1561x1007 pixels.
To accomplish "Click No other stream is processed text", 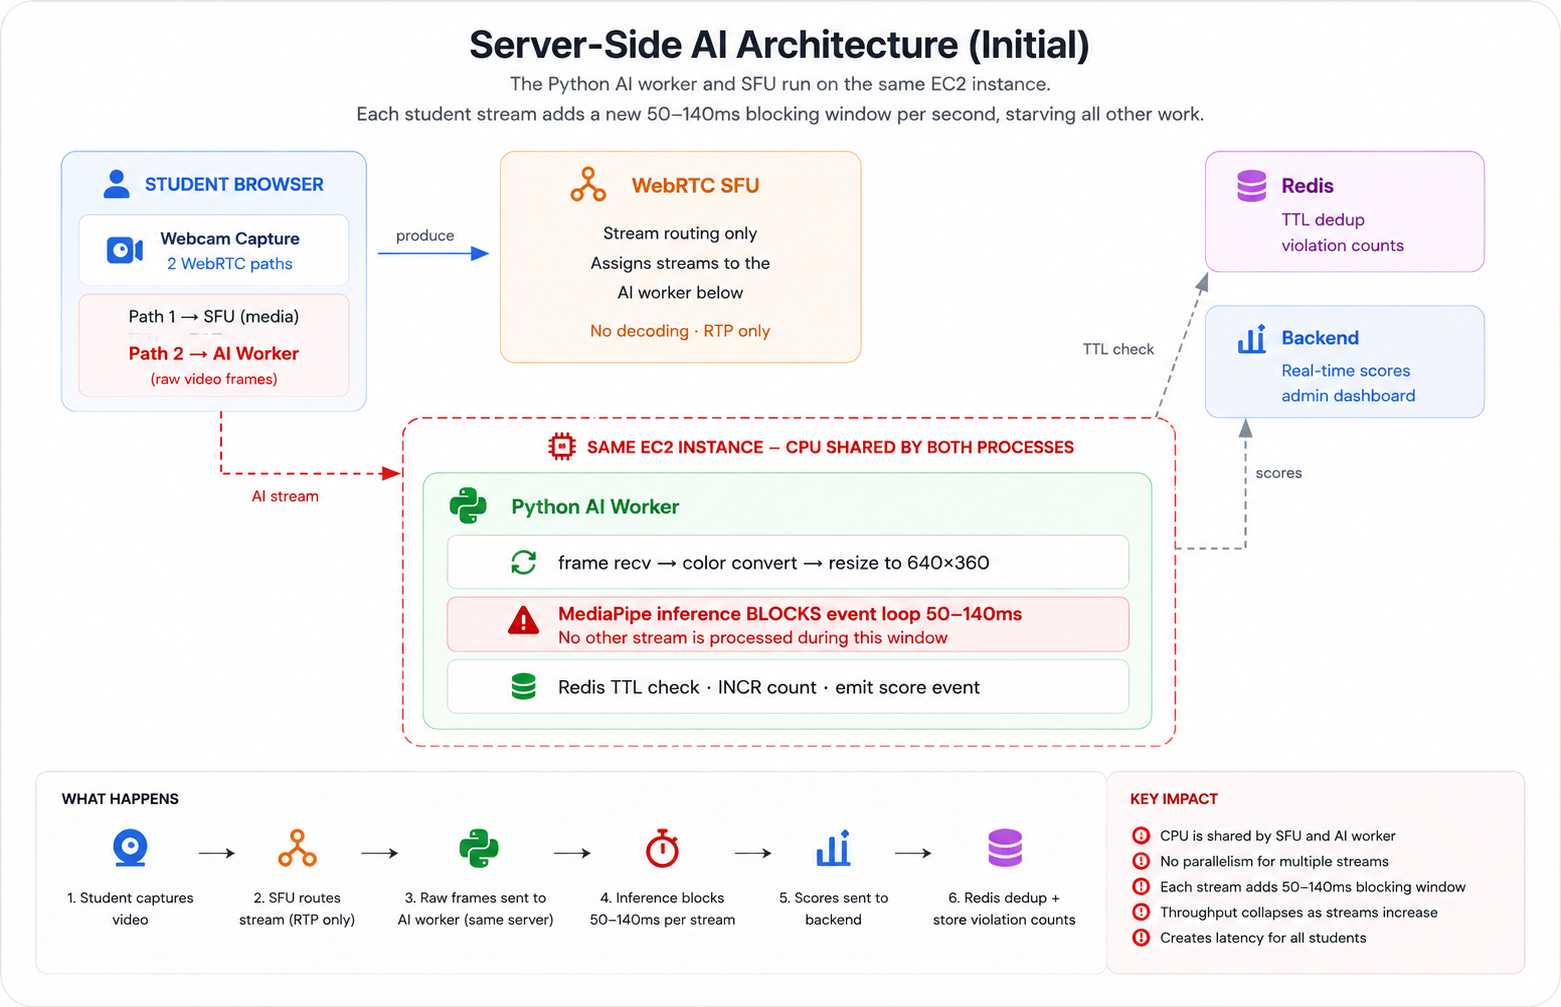I will (x=753, y=638).
